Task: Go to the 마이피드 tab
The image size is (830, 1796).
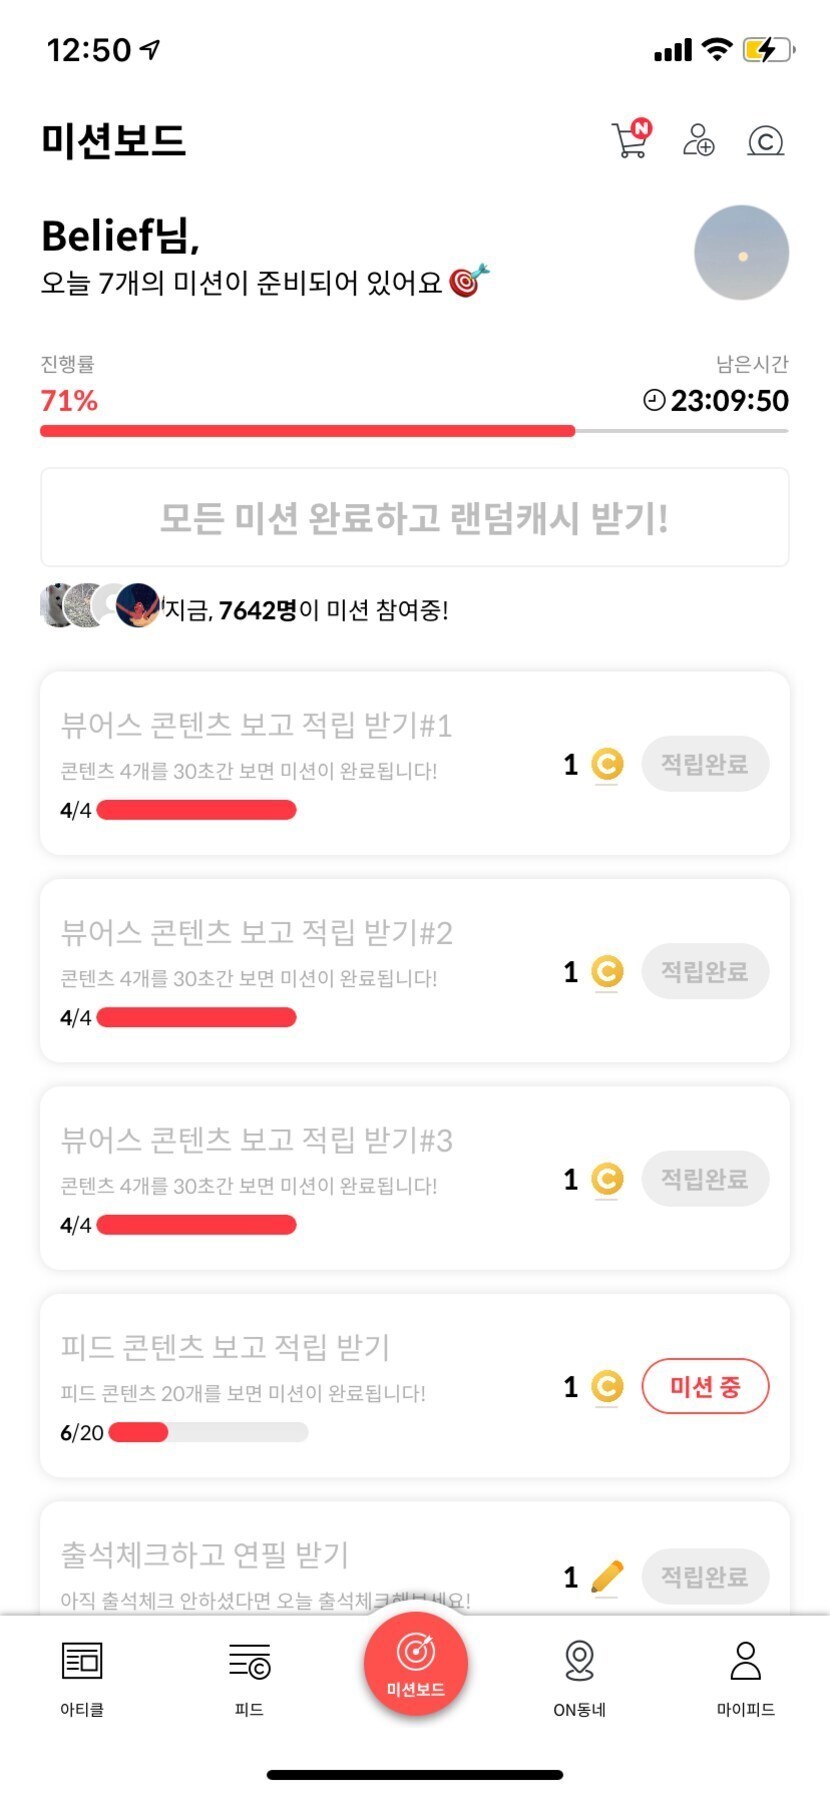Action: pos(745,1673)
